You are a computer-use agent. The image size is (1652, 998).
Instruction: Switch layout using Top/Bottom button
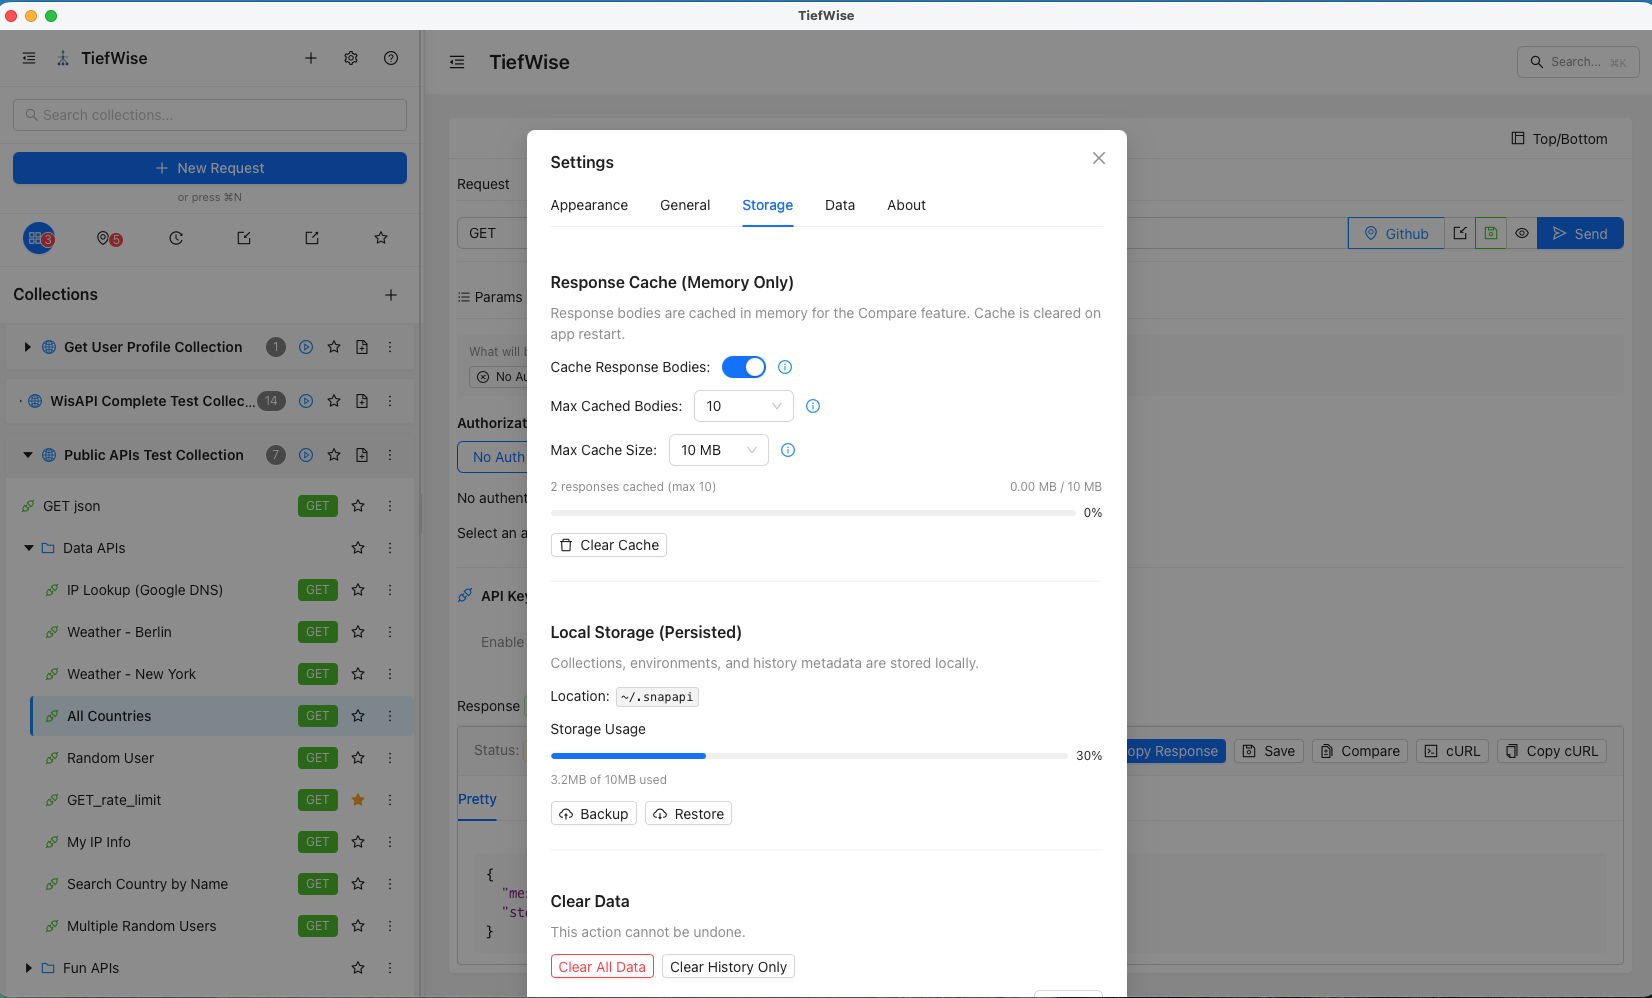click(x=1559, y=139)
